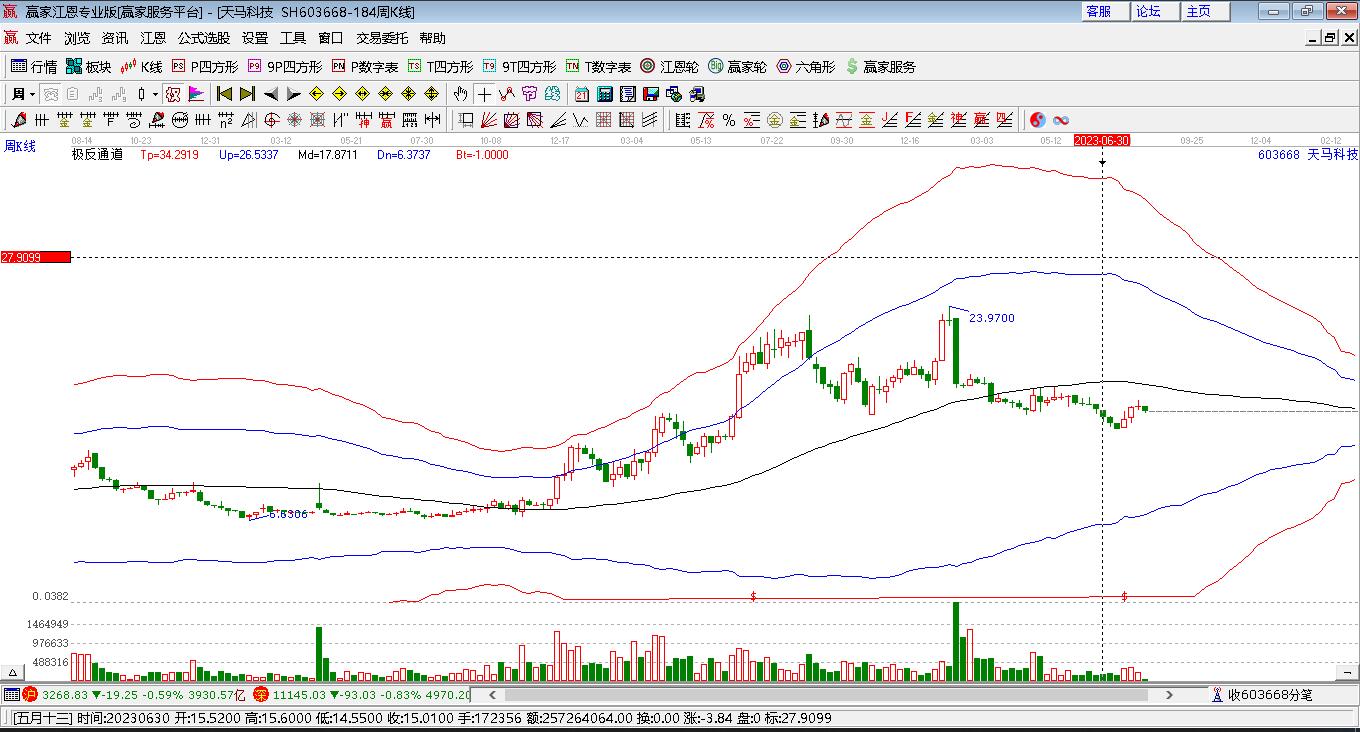Open the T四方形 tool
The image size is (1360, 732).
(441, 67)
